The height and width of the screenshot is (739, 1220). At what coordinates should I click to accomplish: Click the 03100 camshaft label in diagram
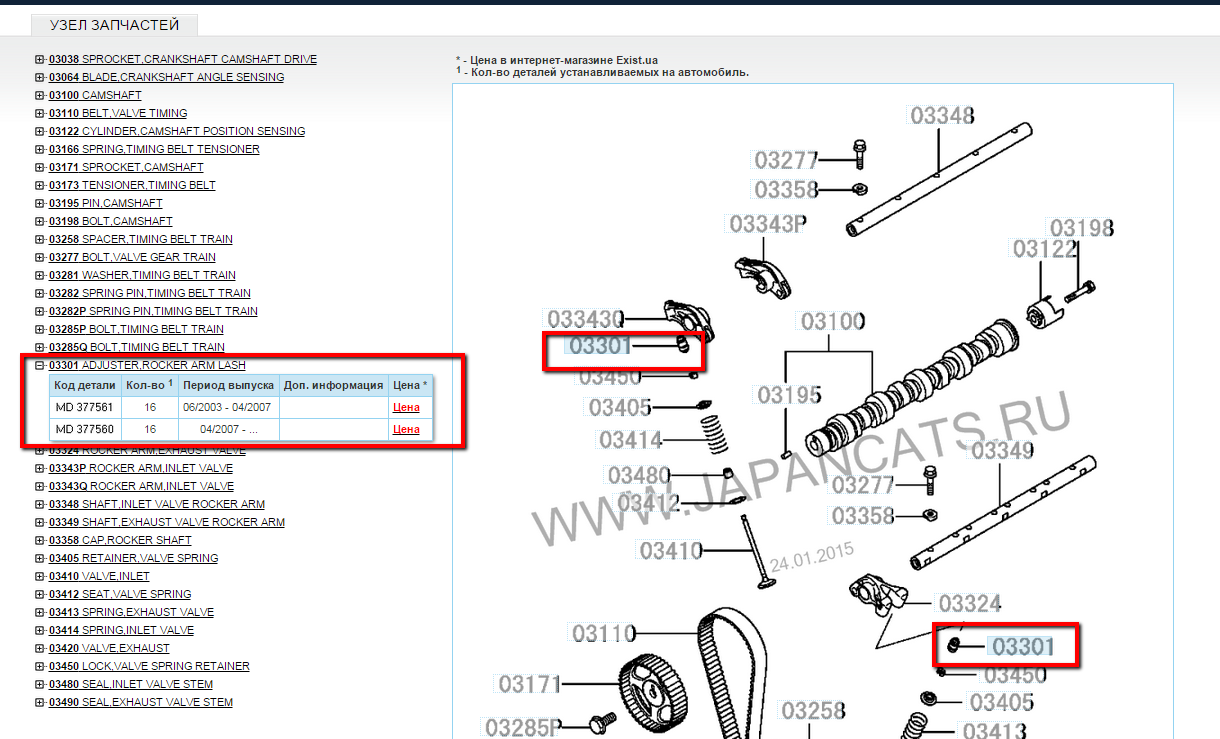pos(831,322)
